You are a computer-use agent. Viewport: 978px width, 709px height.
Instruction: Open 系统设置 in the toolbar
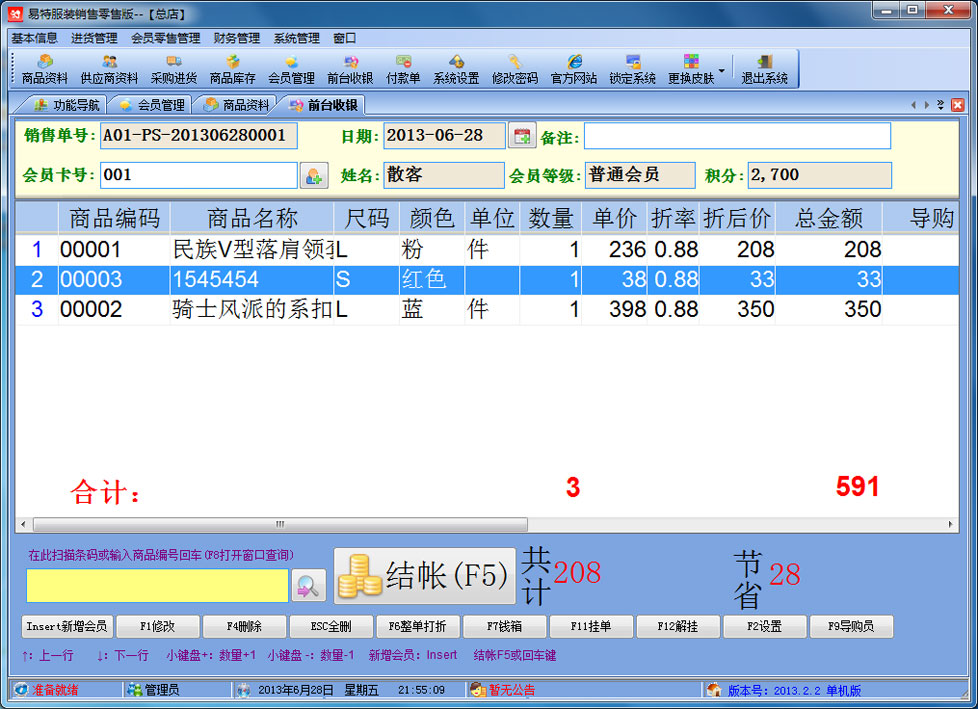click(456, 69)
